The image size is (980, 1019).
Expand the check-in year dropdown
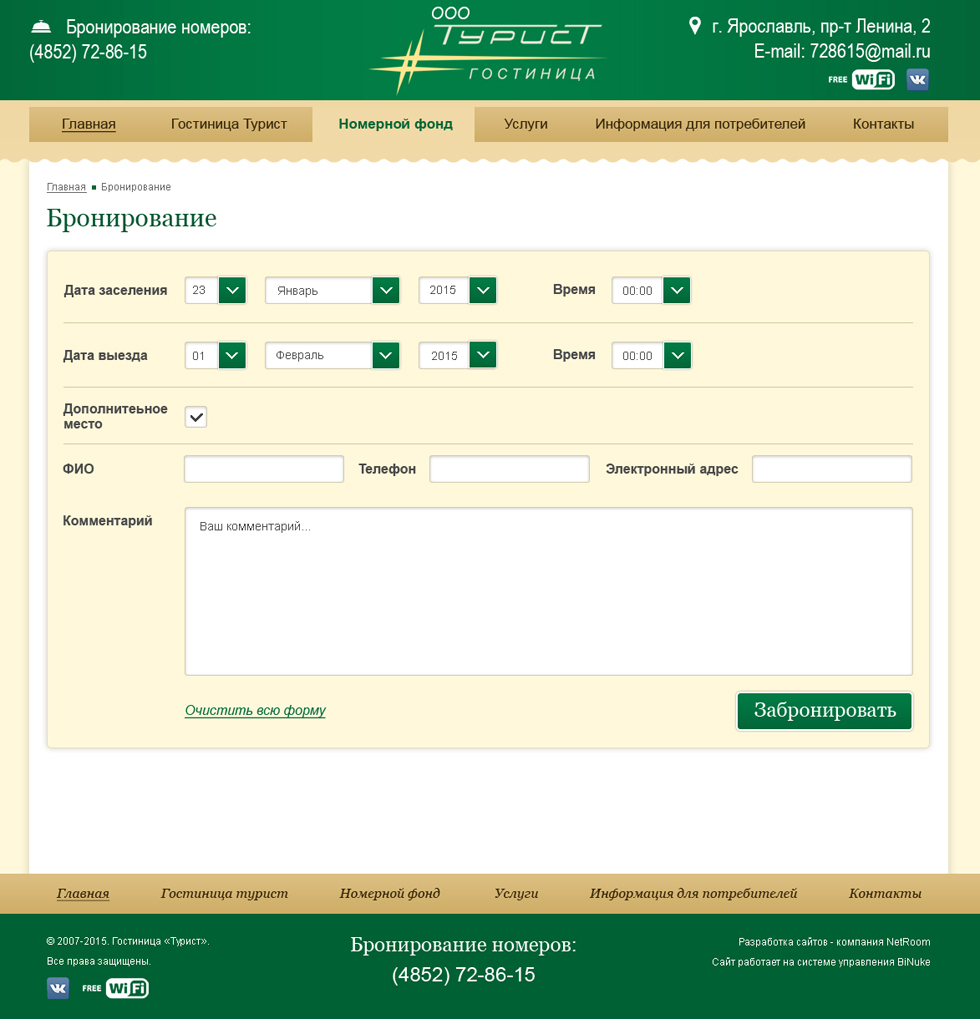pyautogui.click(x=458, y=290)
